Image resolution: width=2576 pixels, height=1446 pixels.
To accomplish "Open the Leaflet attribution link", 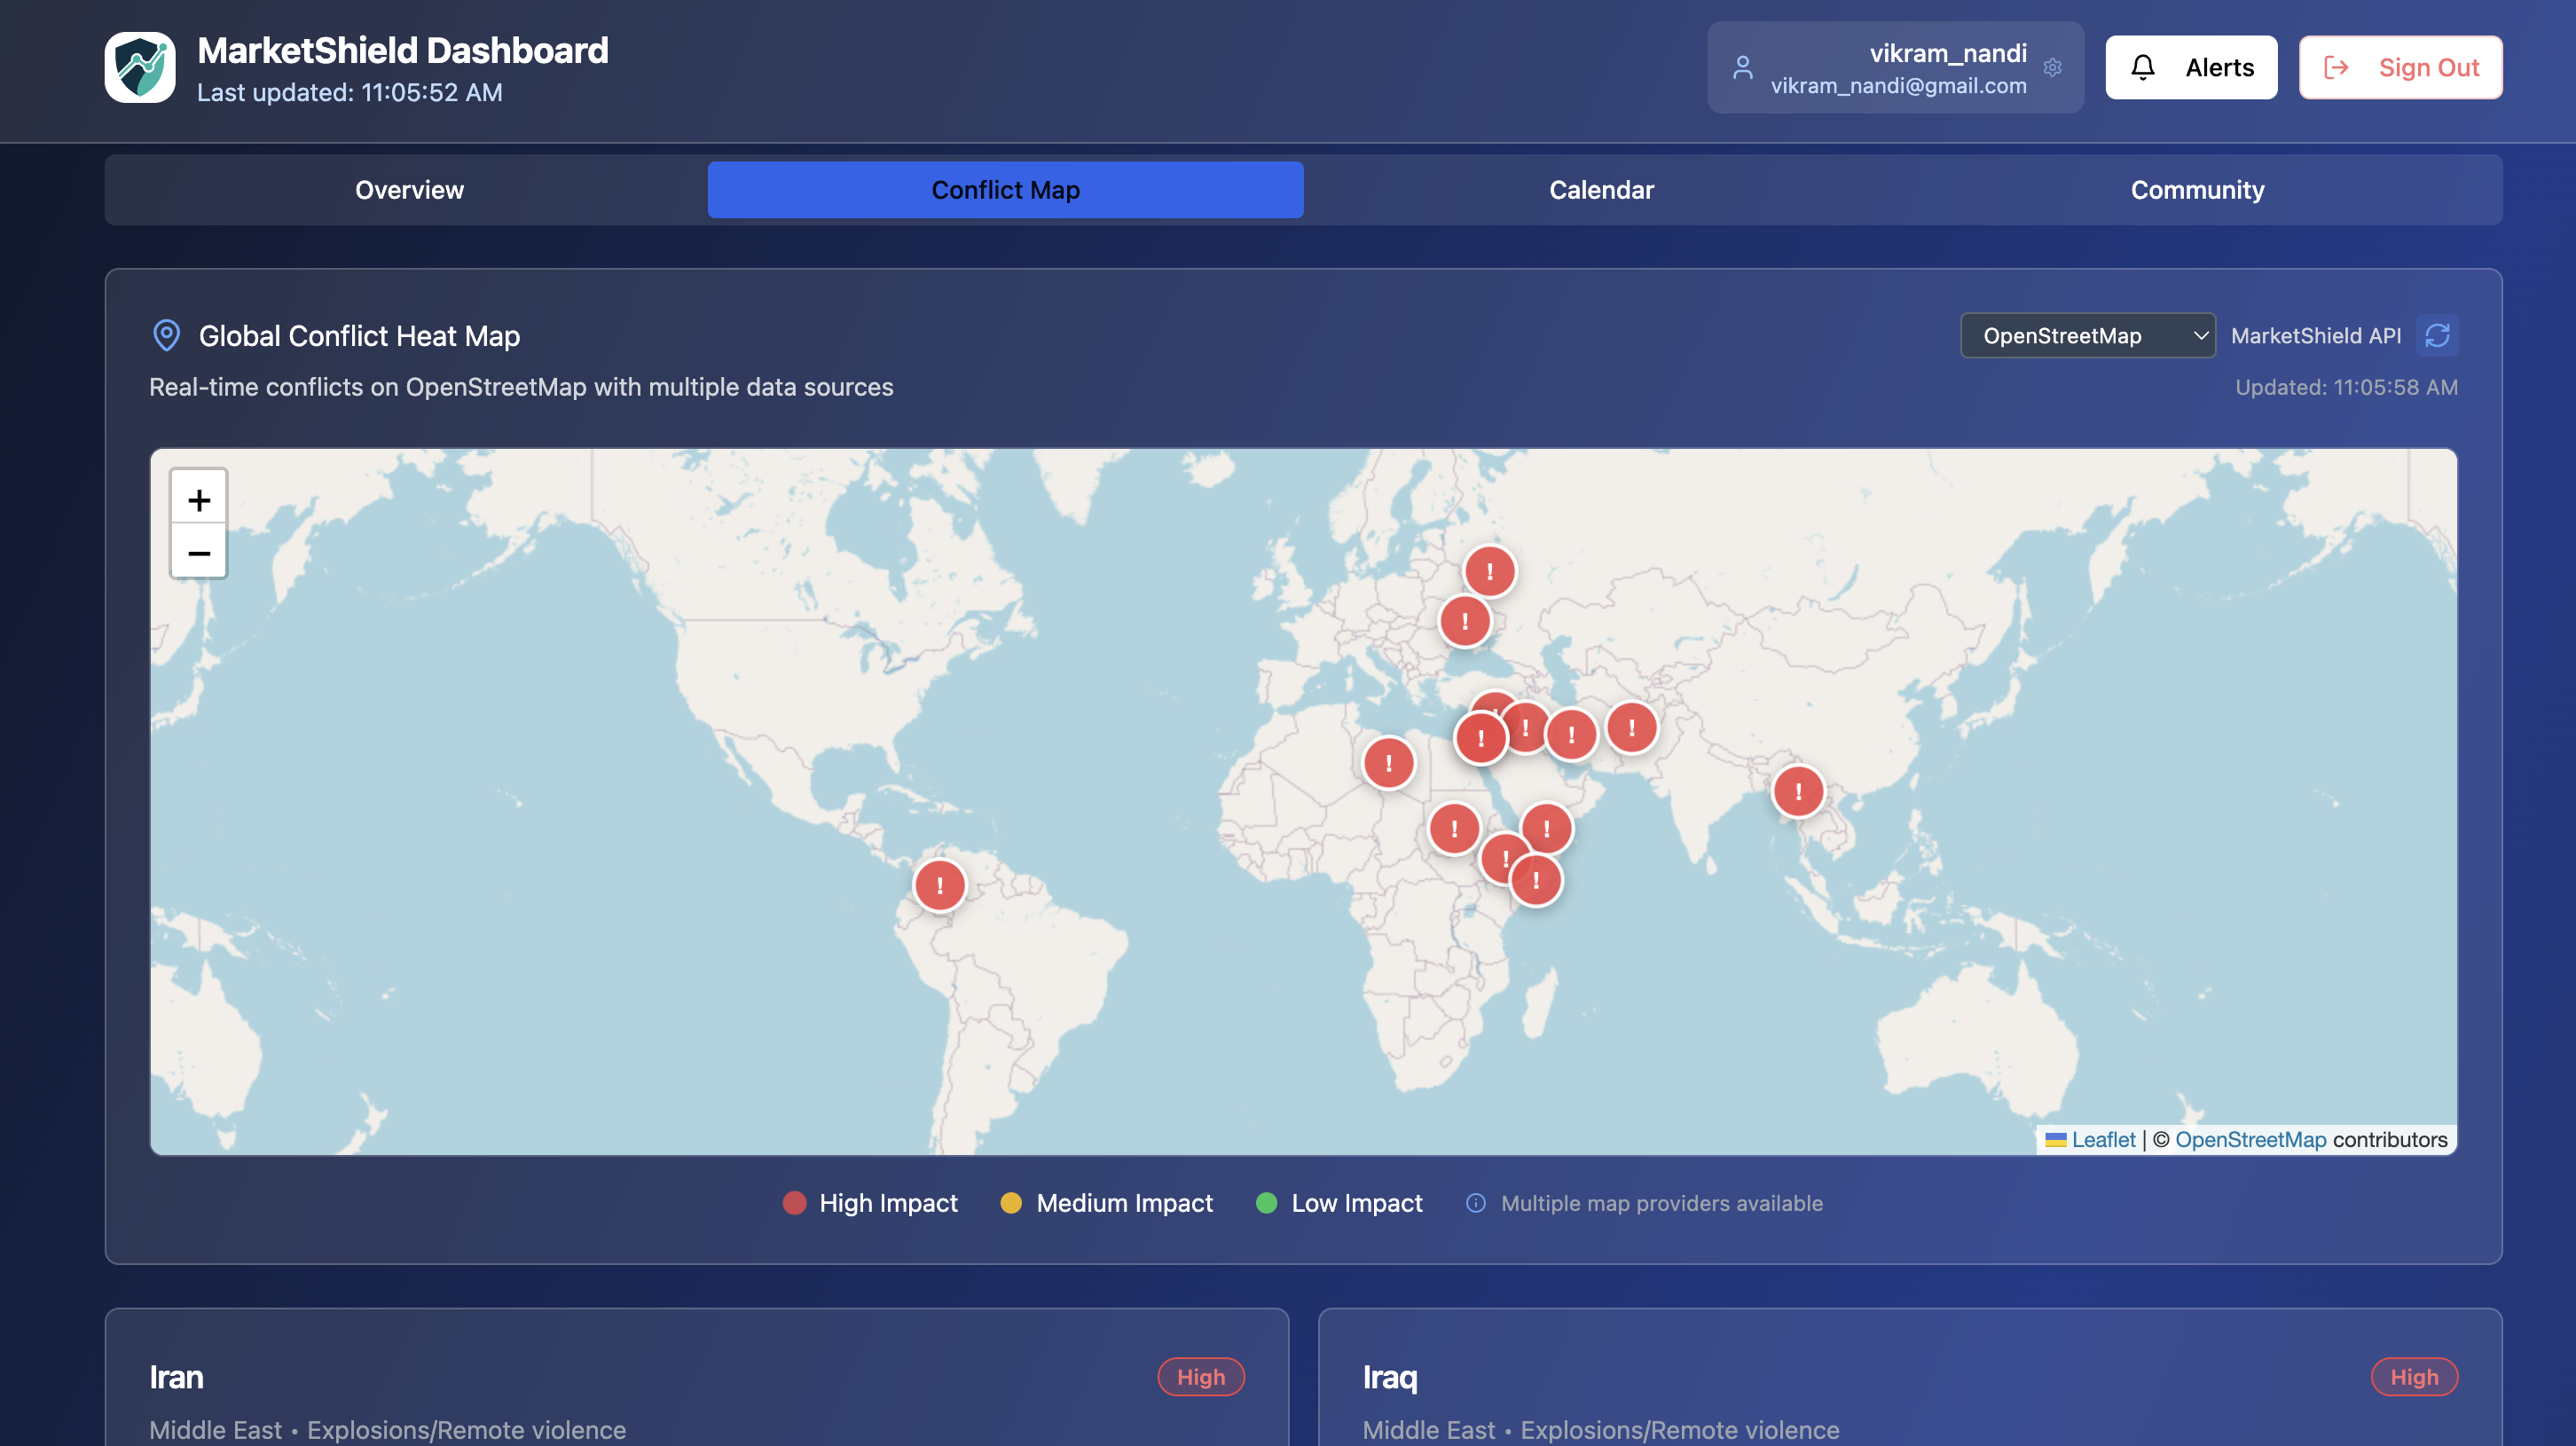I will coord(2102,1140).
